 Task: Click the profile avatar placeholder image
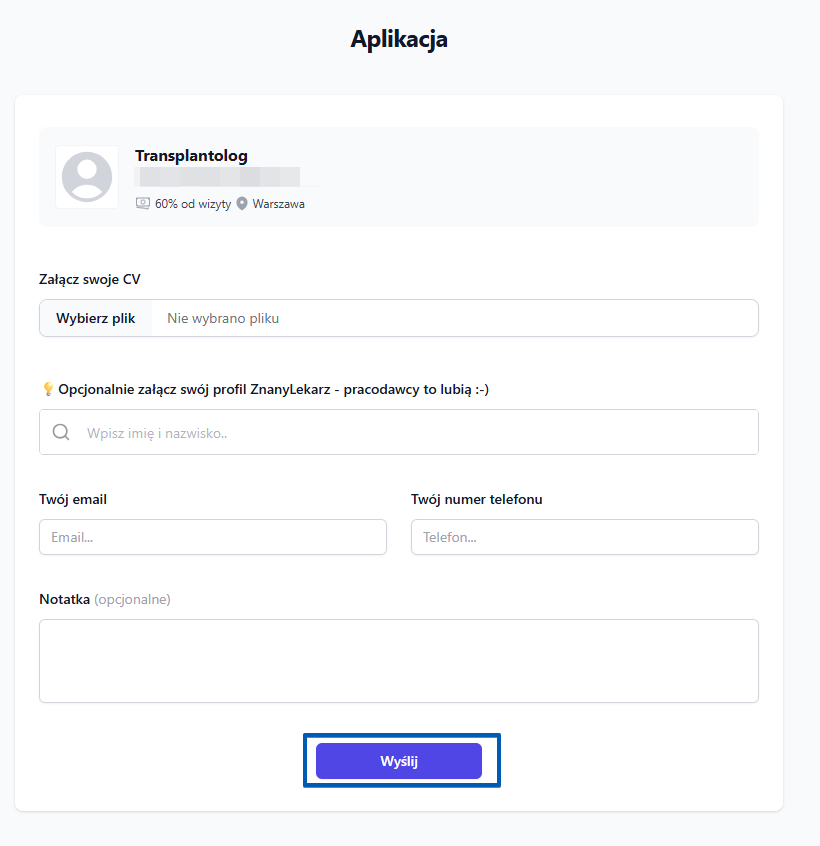coord(86,177)
